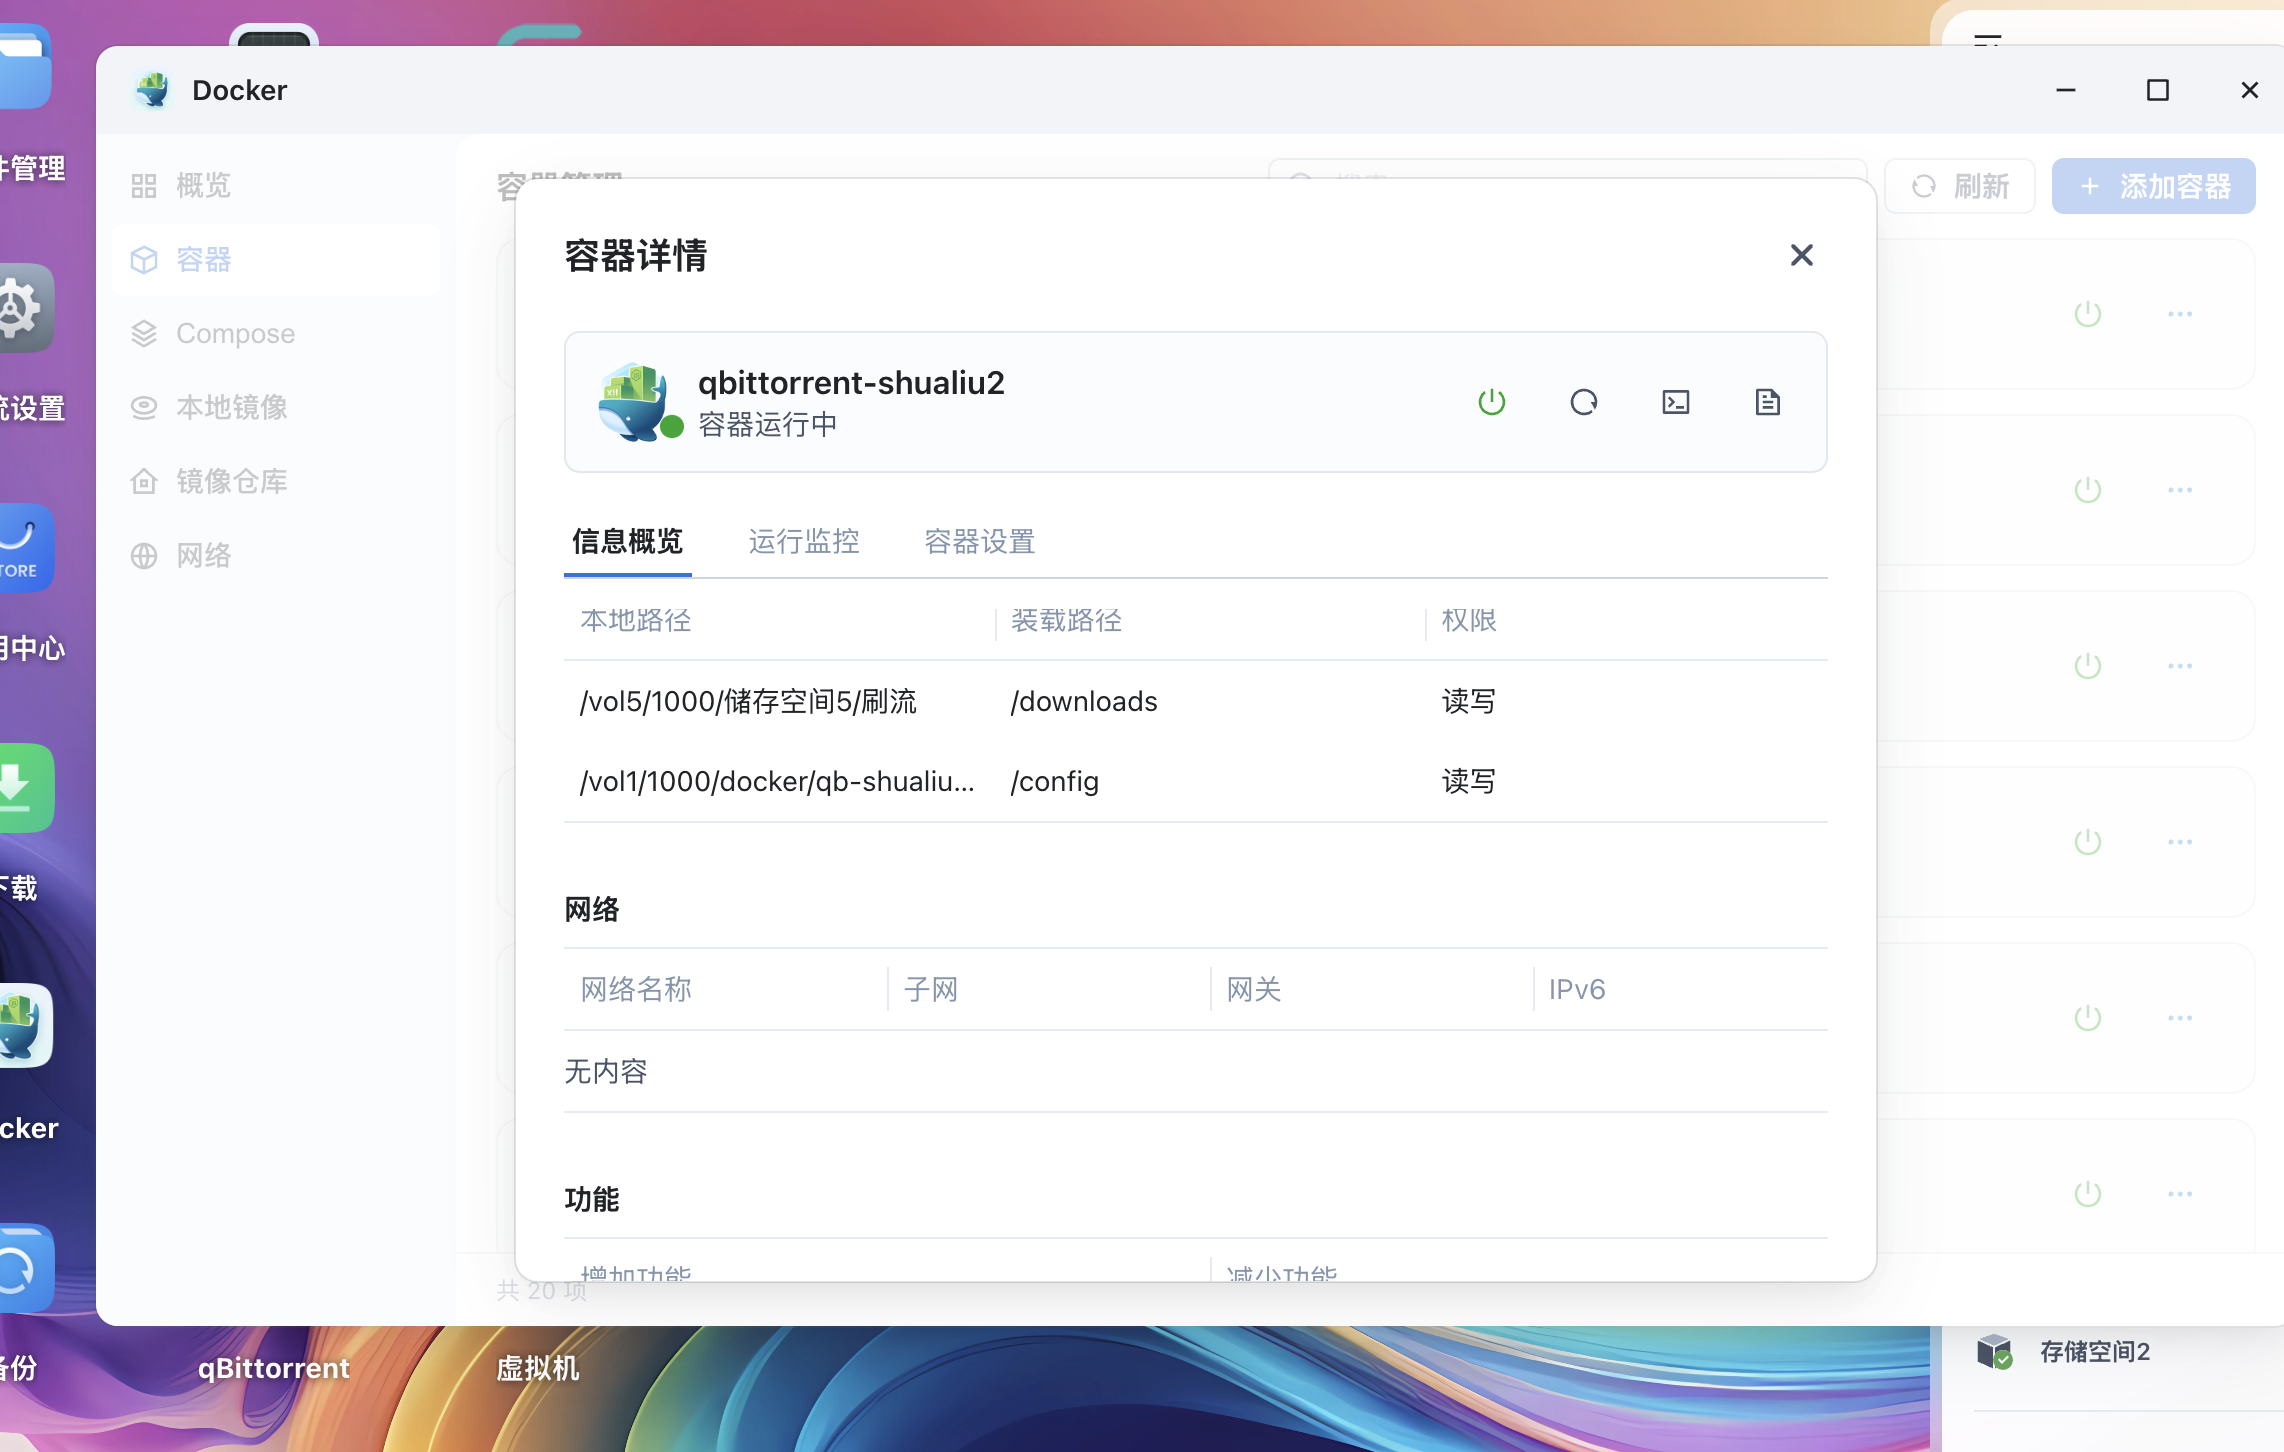The image size is (2284, 1452).
Task: Open the container terminal icon
Action: pyautogui.click(x=1676, y=402)
